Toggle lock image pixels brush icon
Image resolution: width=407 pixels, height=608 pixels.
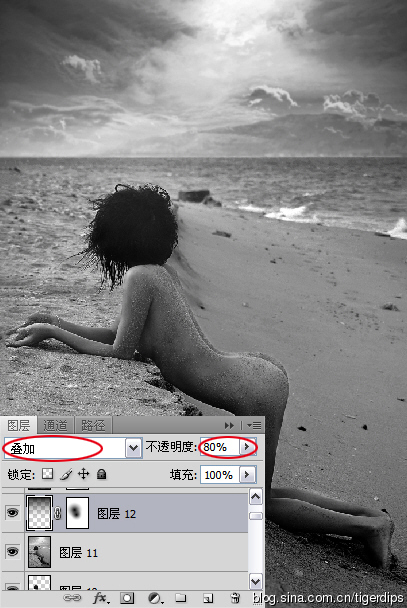click(x=66, y=474)
